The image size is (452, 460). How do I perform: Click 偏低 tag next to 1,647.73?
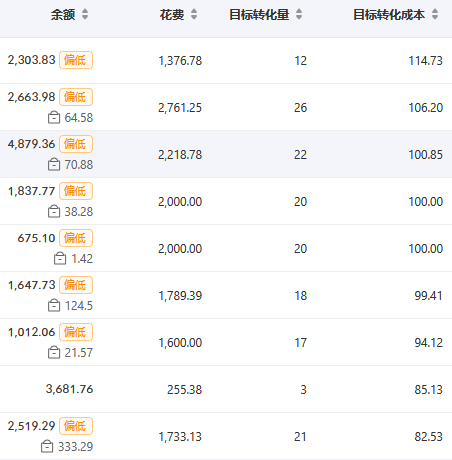point(76,285)
